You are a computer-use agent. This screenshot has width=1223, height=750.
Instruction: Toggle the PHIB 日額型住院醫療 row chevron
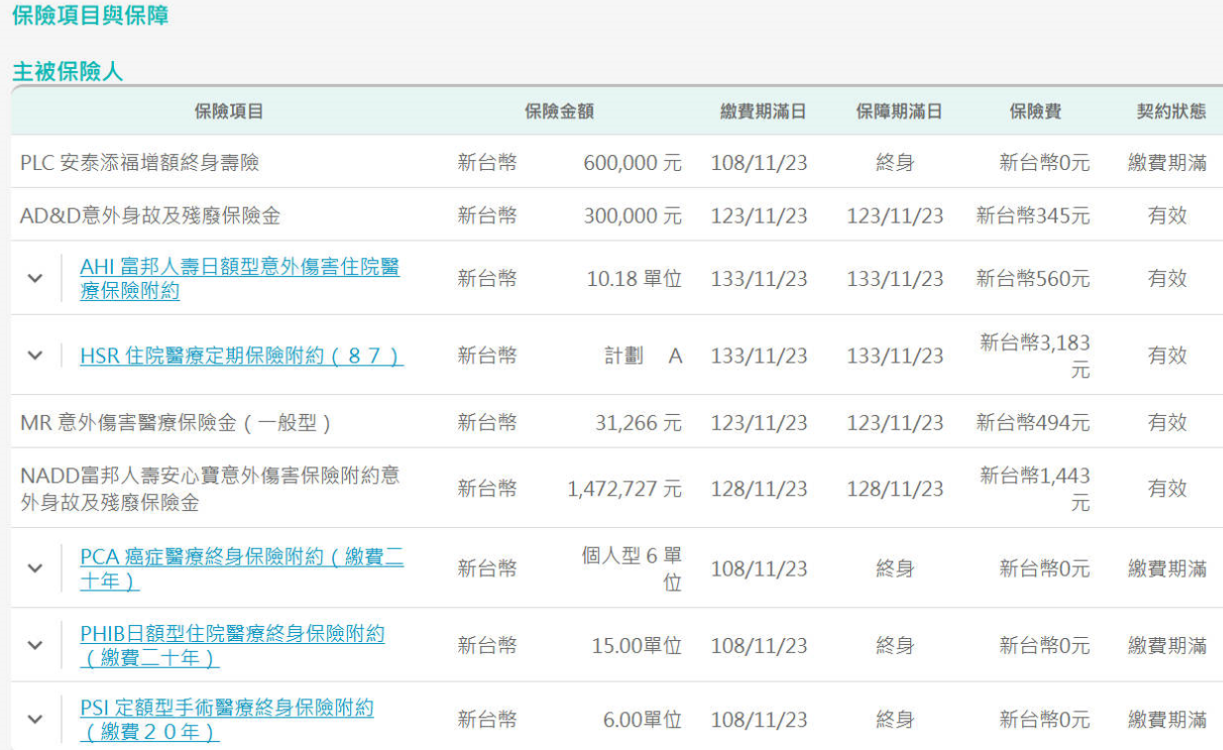coord(35,645)
